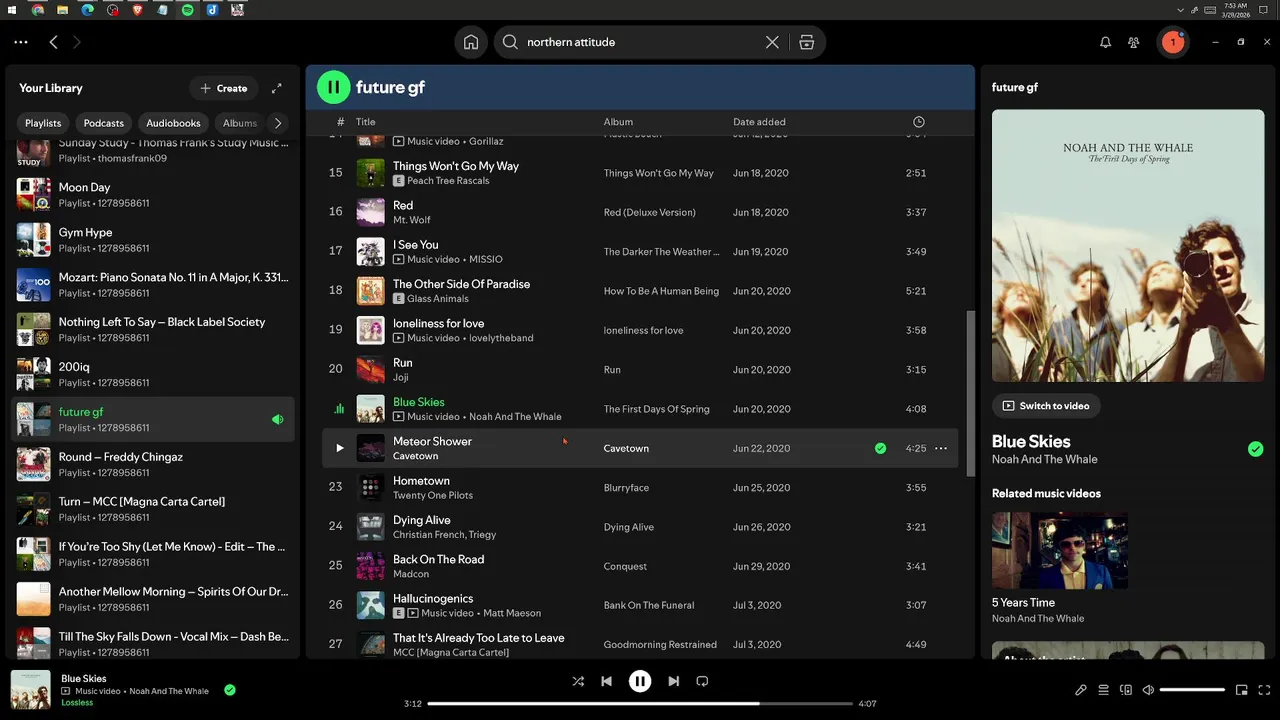The image size is (1280, 720).
Task: Select the Hometown track row
Action: (x=640, y=487)
